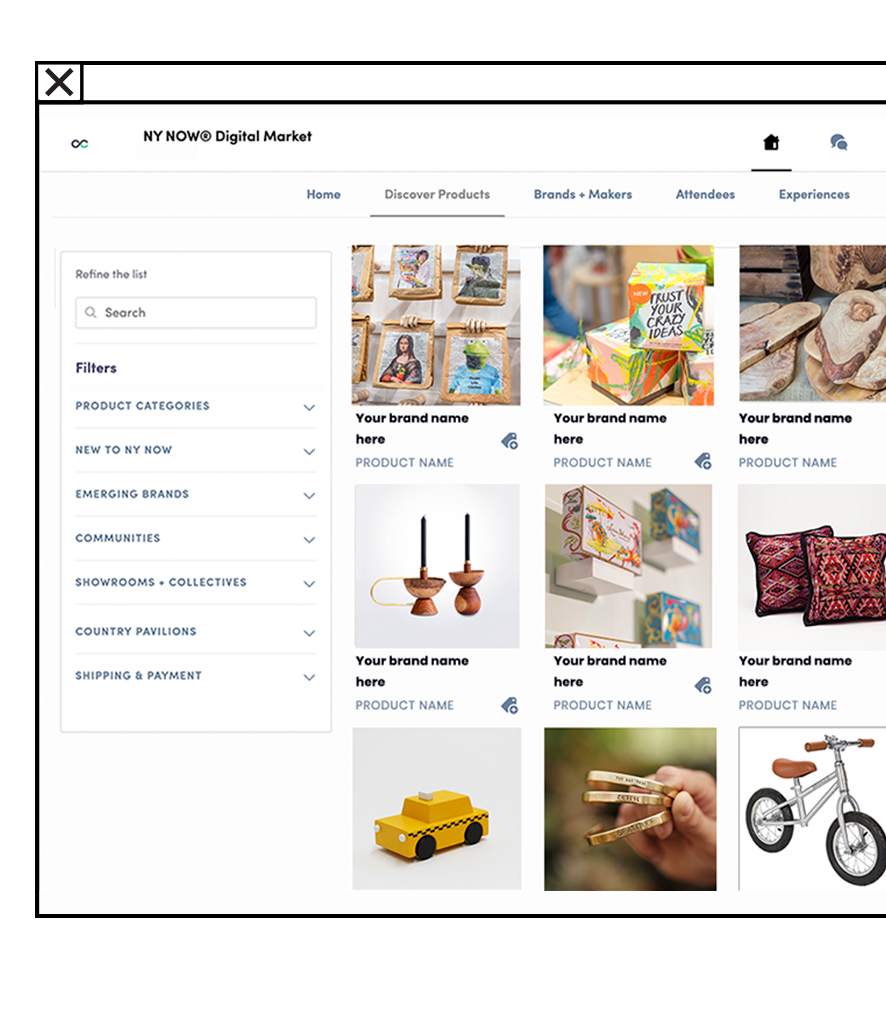Switch to the Brands + Makers tab
Image resolution: width=886 pixels, height=1031 pixels.
(x=583, y=195)
